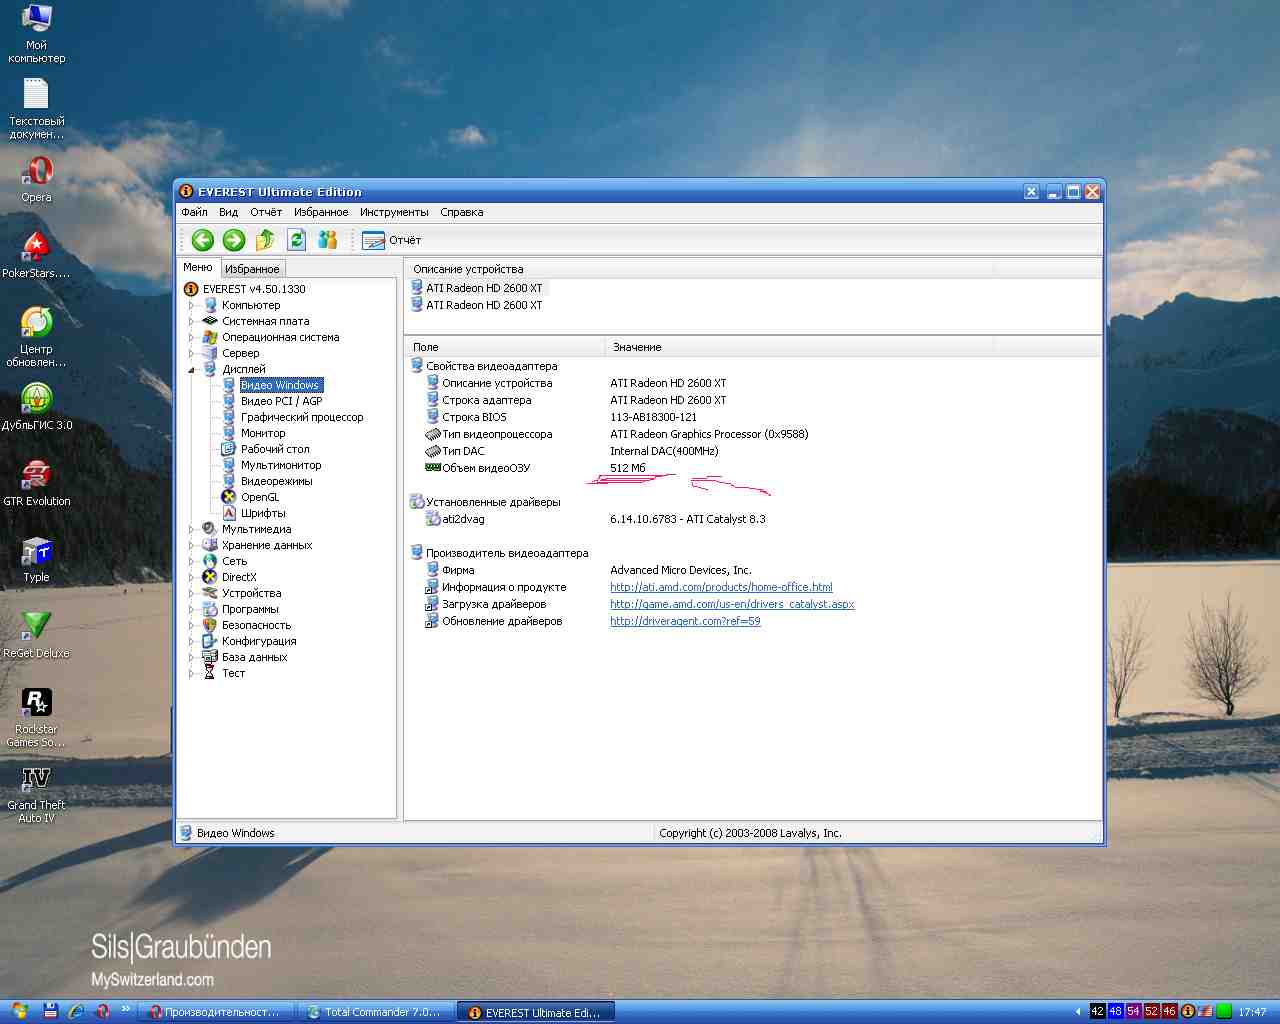Image resolution: width=1280 pixels, height=1024 pixels.
Task: Open the ReGet Deluxe desktop icon
Action: 37,635
